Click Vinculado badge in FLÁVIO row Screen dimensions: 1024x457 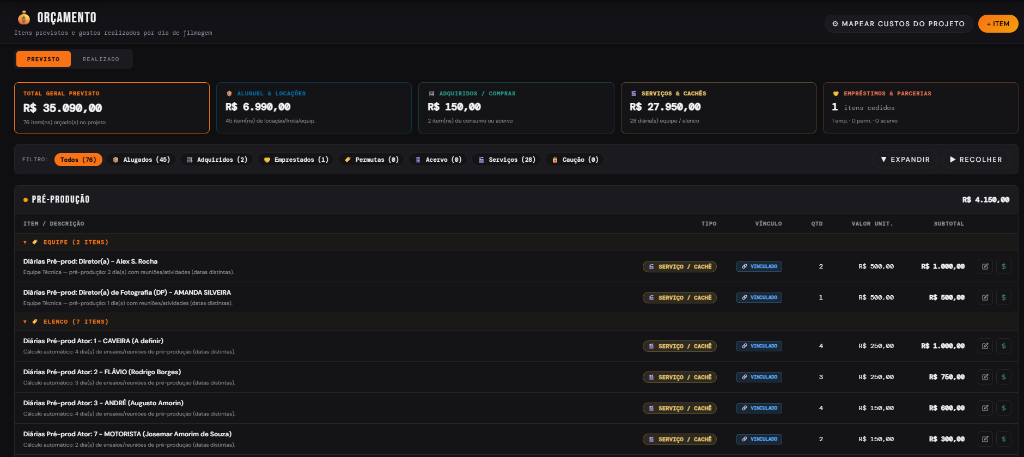click(759, 377)
